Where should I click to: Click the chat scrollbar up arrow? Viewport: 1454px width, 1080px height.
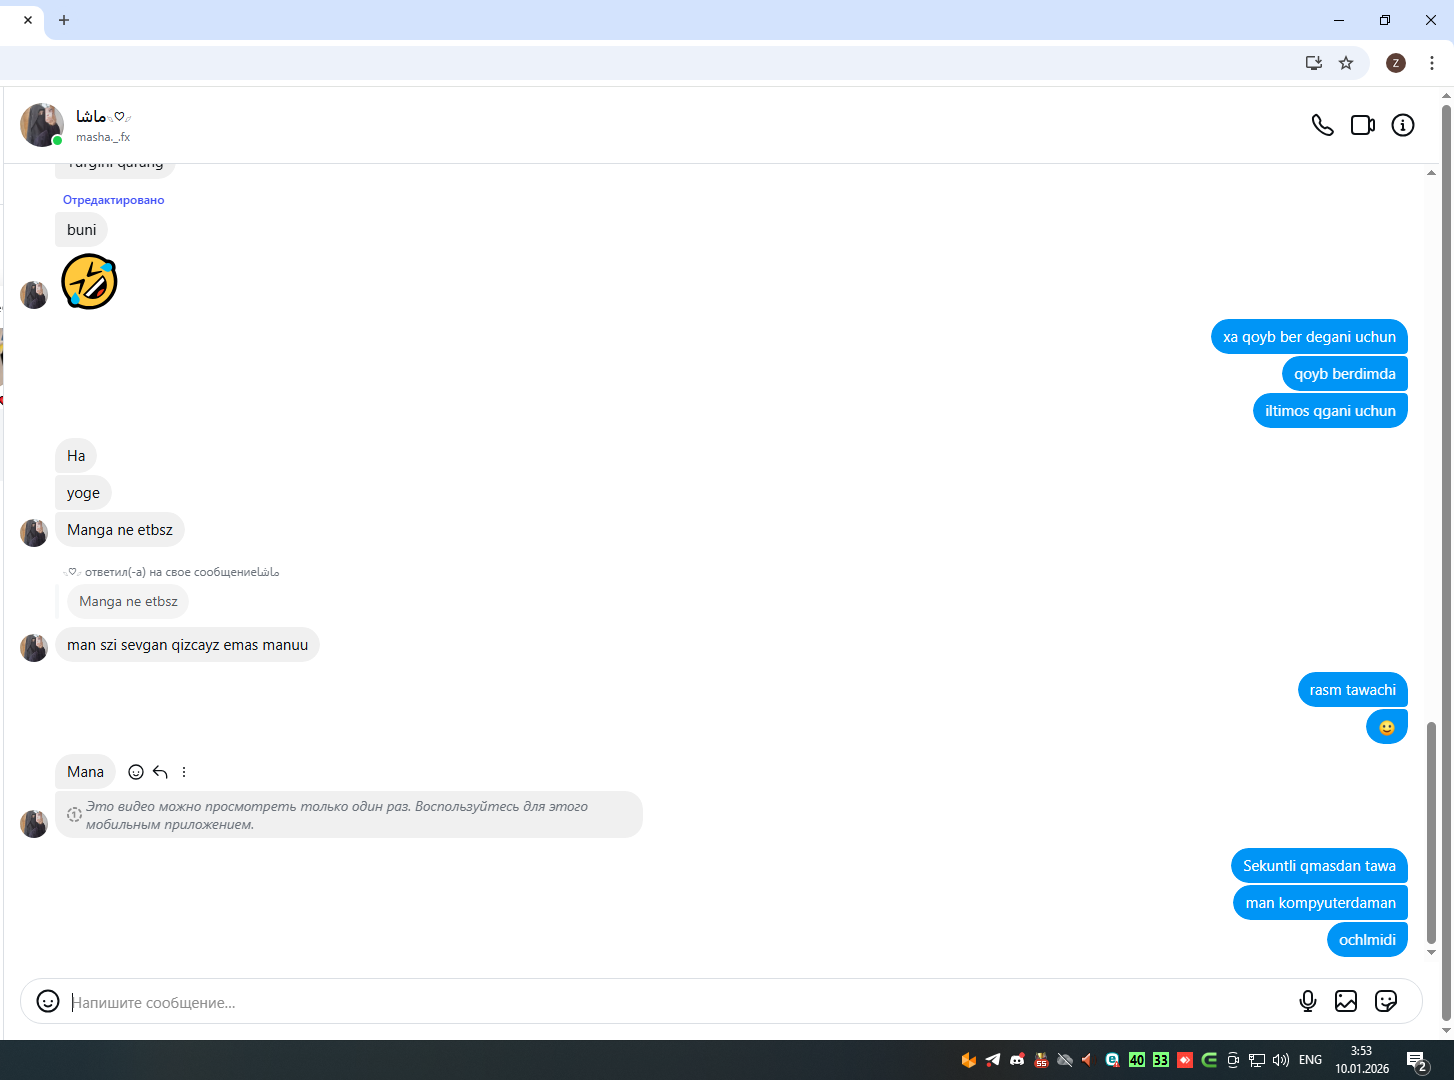point(1431,172)
